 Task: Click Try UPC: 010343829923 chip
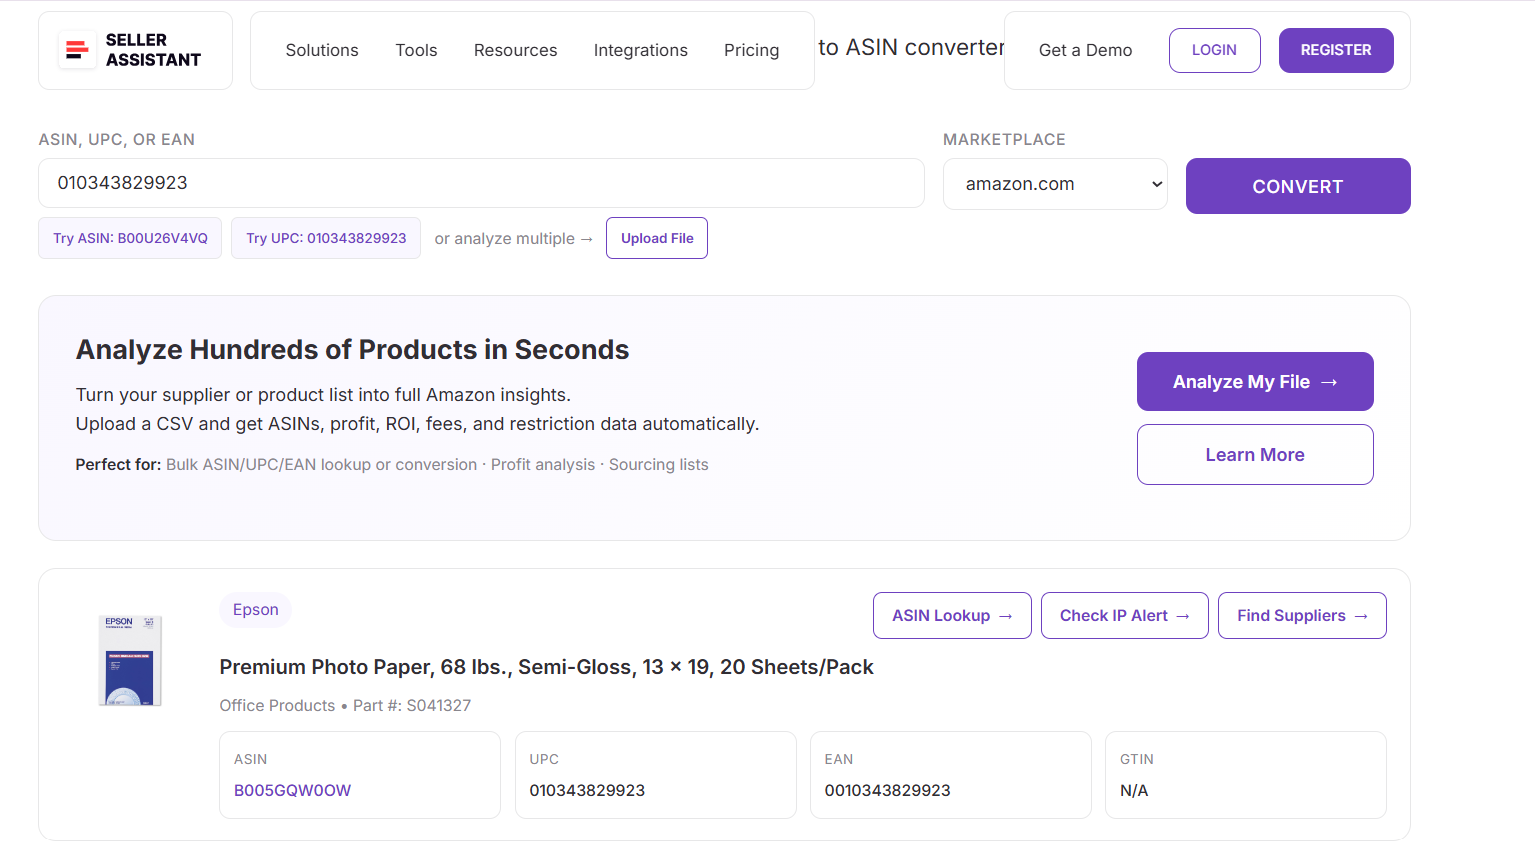pyautogui.click(x=325, y=238)
